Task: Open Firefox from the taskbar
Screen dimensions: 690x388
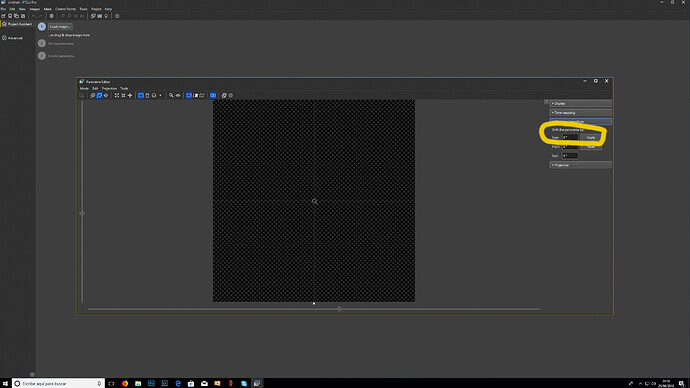Action: pos(125,384)
